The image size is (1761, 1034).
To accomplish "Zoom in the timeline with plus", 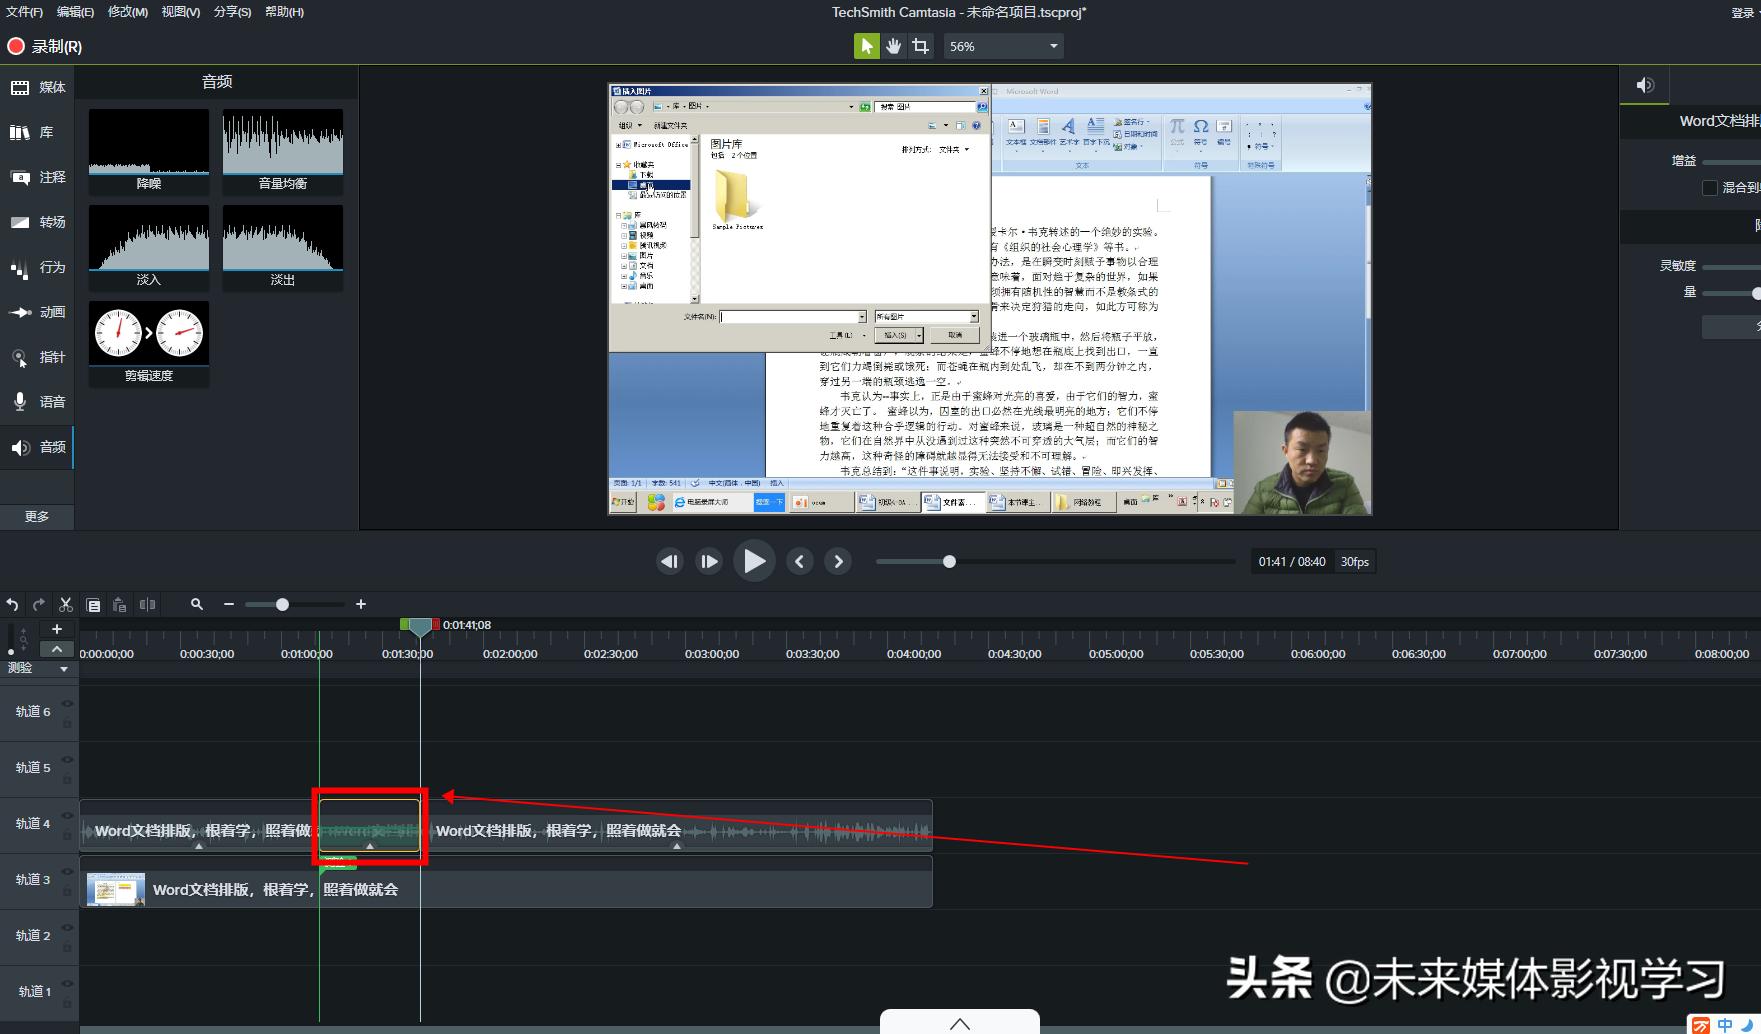I will 361,604.
